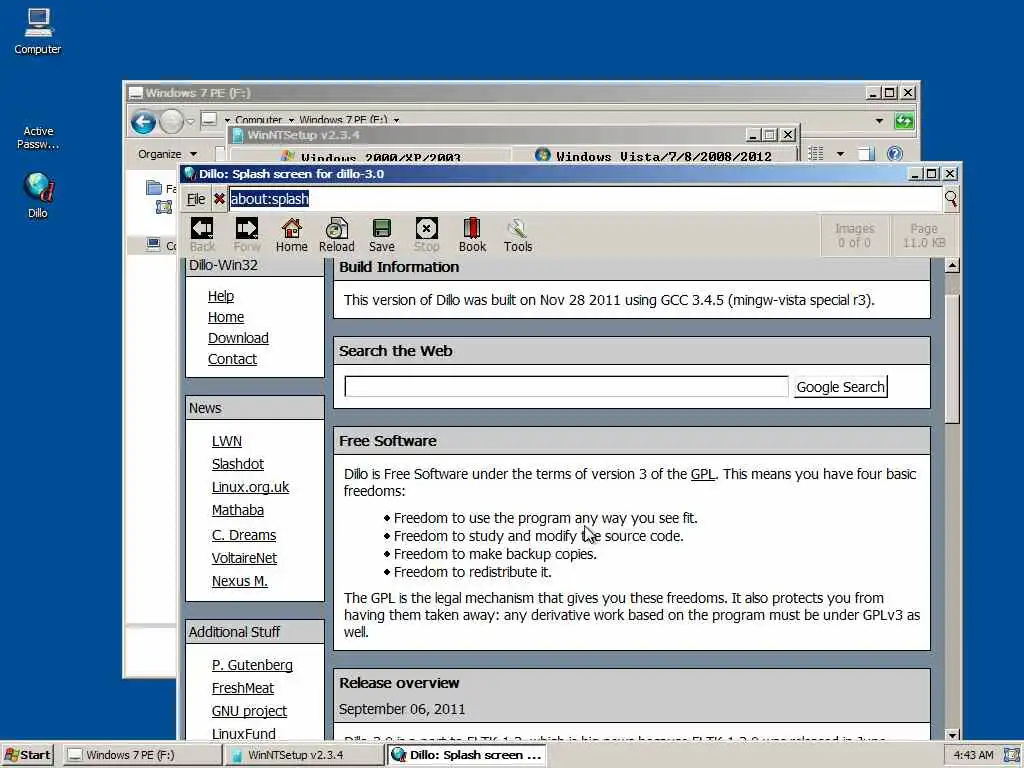
Task: Click the Page 11.0 KB status button
Action: coord(924,236)
